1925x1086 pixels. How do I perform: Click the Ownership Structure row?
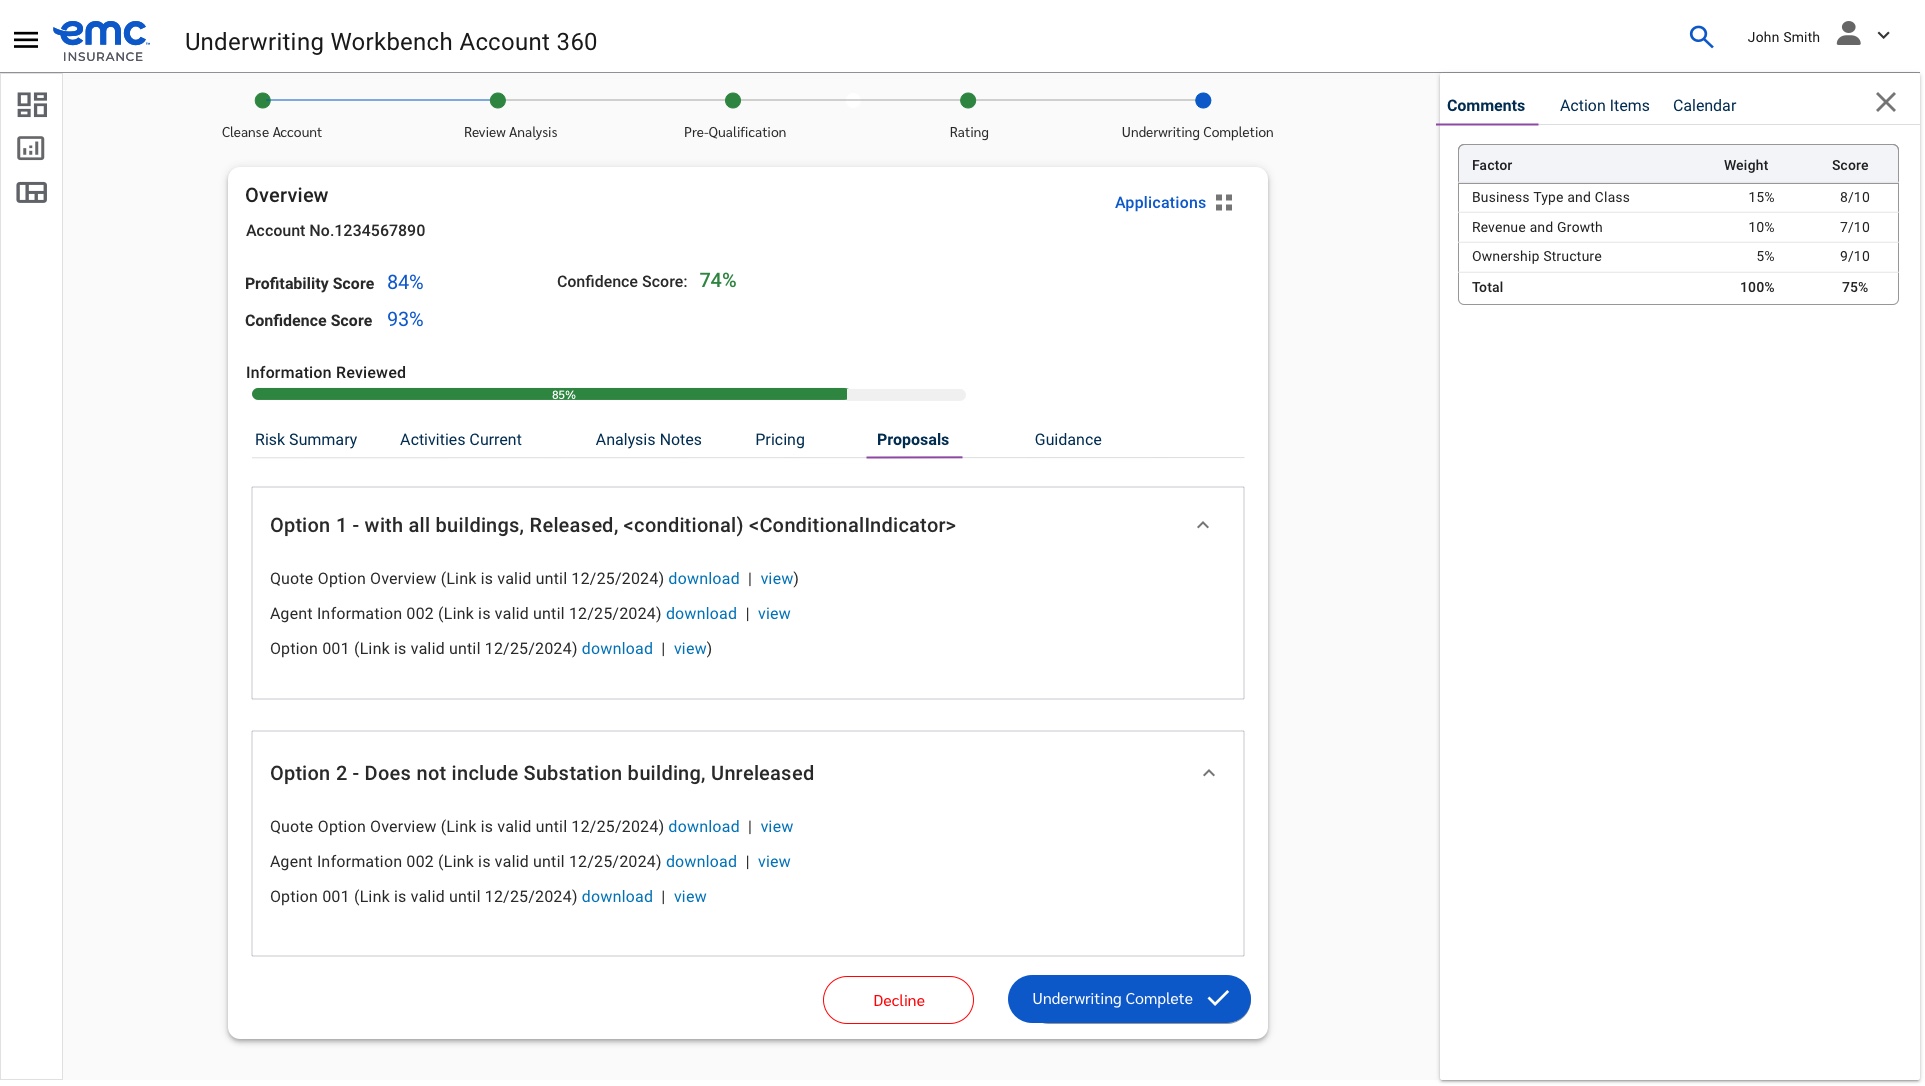tap(1678, 257)
